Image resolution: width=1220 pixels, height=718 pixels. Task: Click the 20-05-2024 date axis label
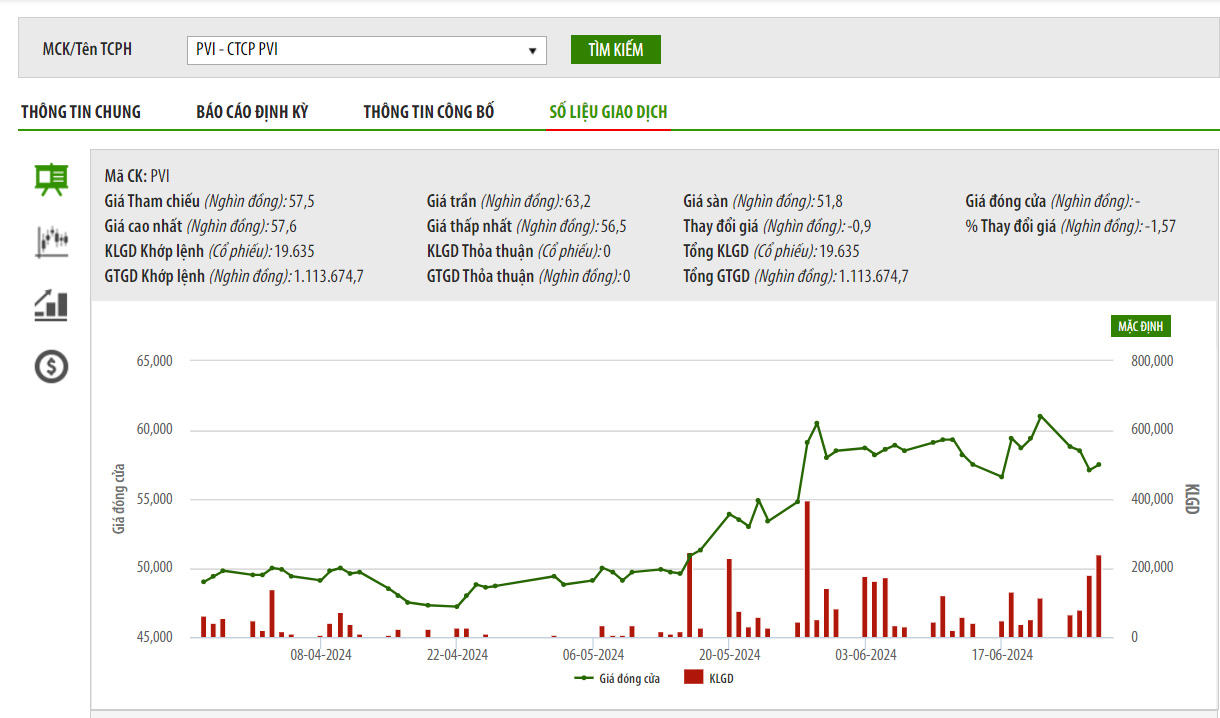pos(730,655)
